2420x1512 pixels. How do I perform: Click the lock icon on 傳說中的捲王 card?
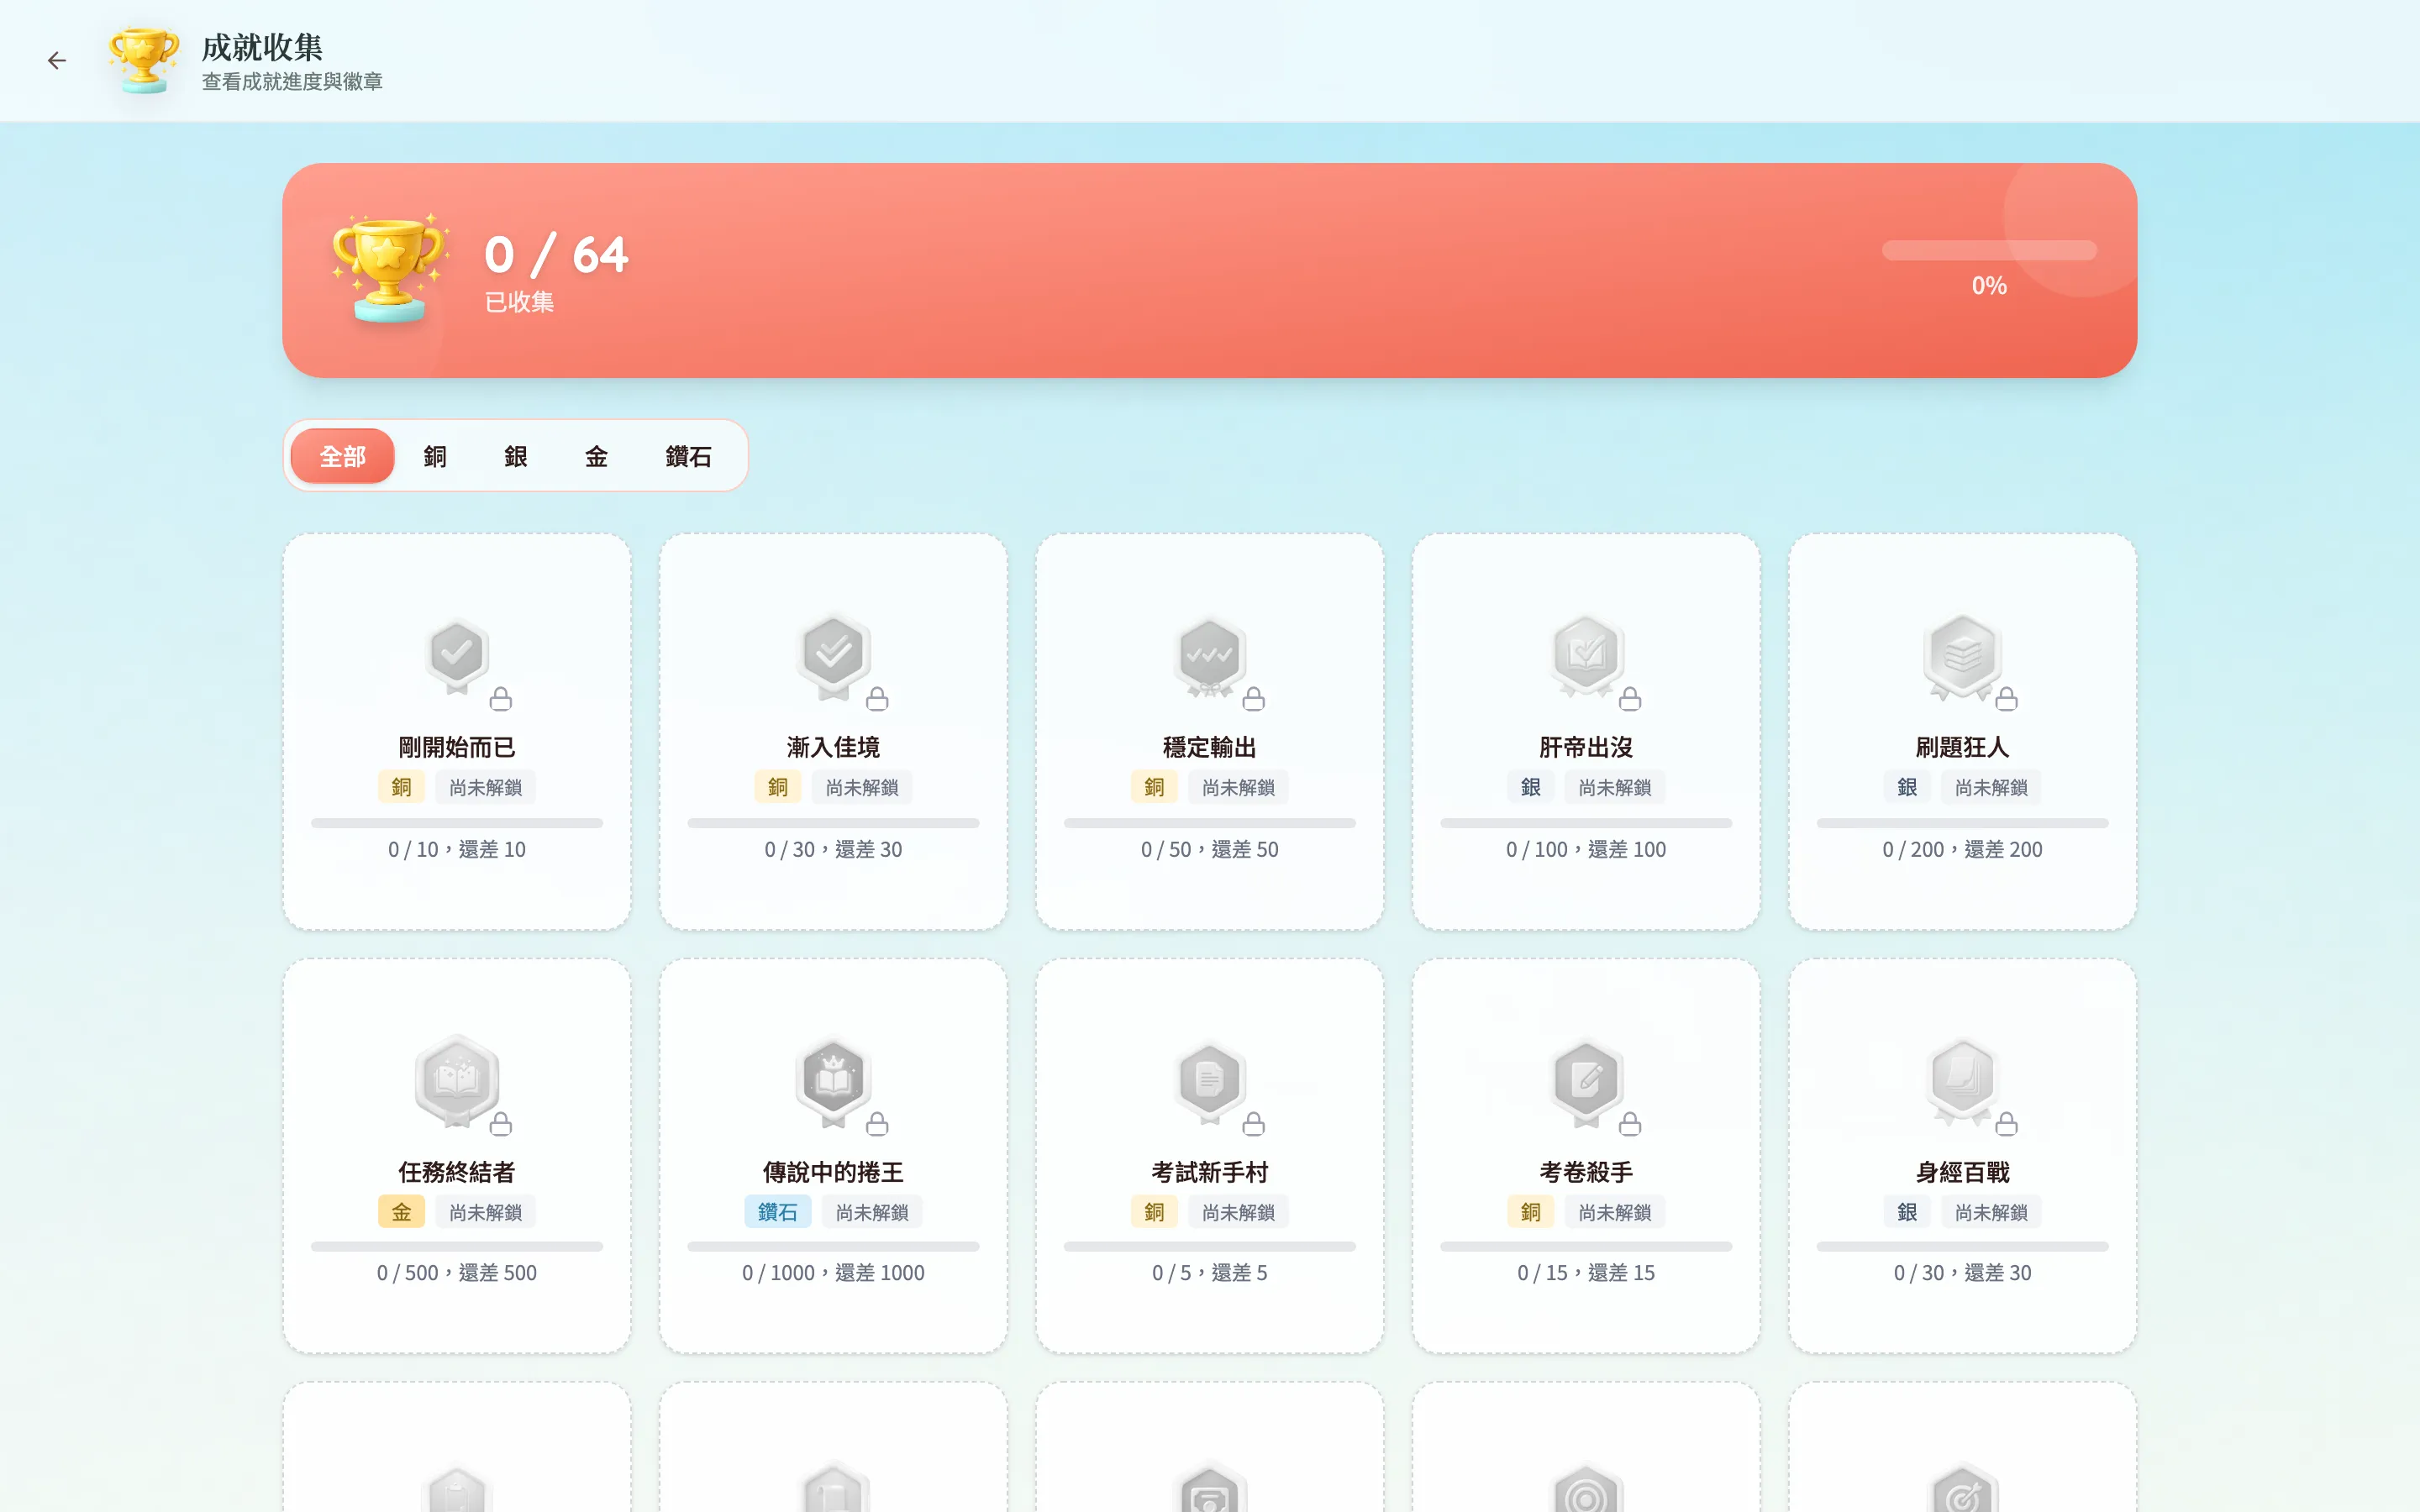(x=877, y=1124)
